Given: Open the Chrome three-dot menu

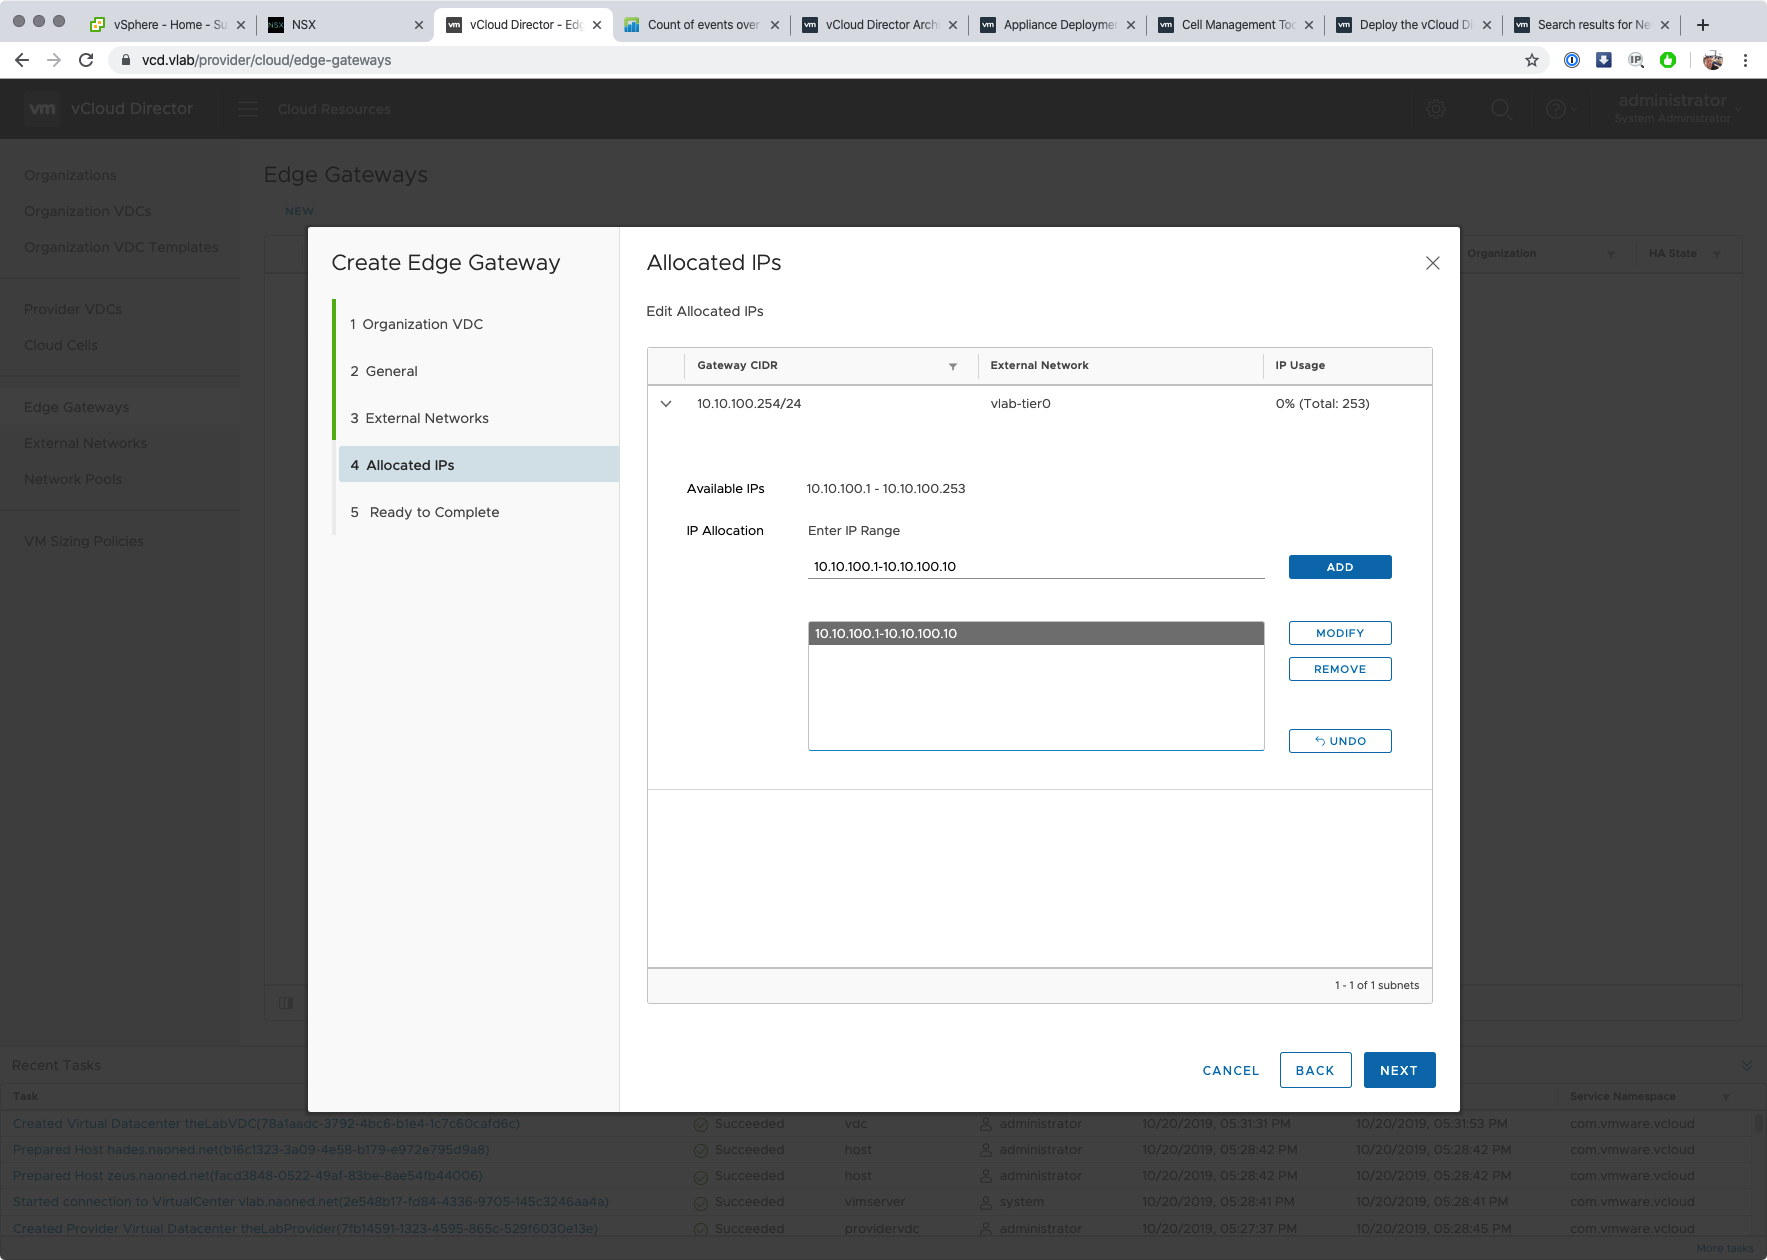Looking at the screenshot, I should 1745,60.
